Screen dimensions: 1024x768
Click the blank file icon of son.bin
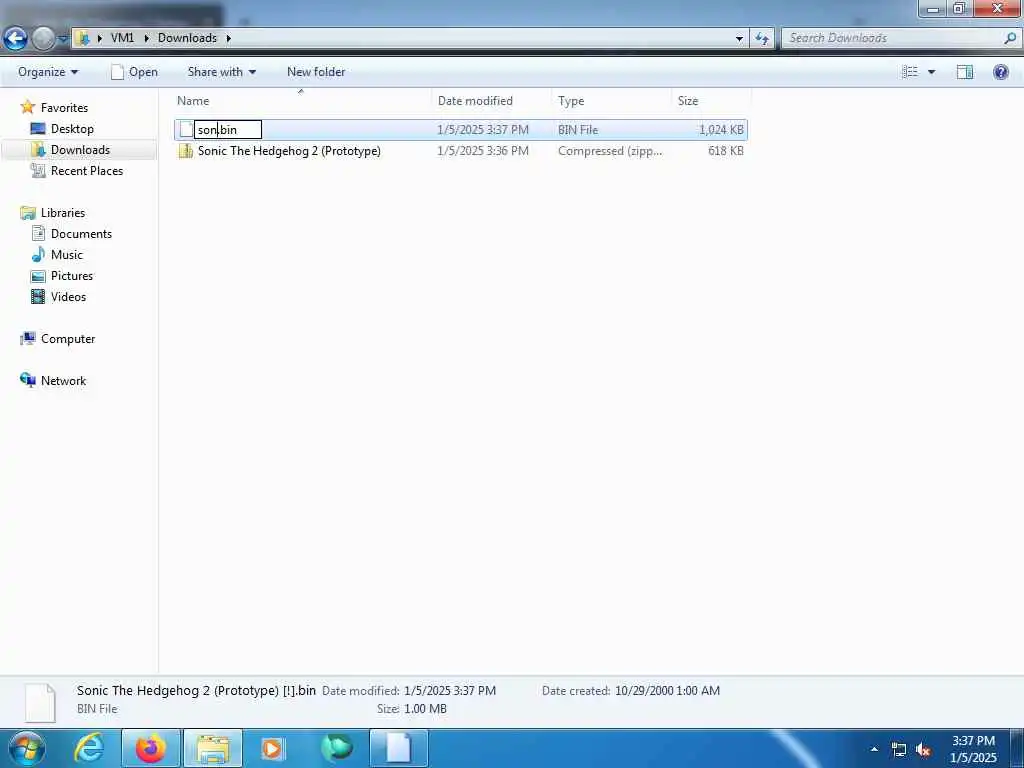click(x=186, y=129)
